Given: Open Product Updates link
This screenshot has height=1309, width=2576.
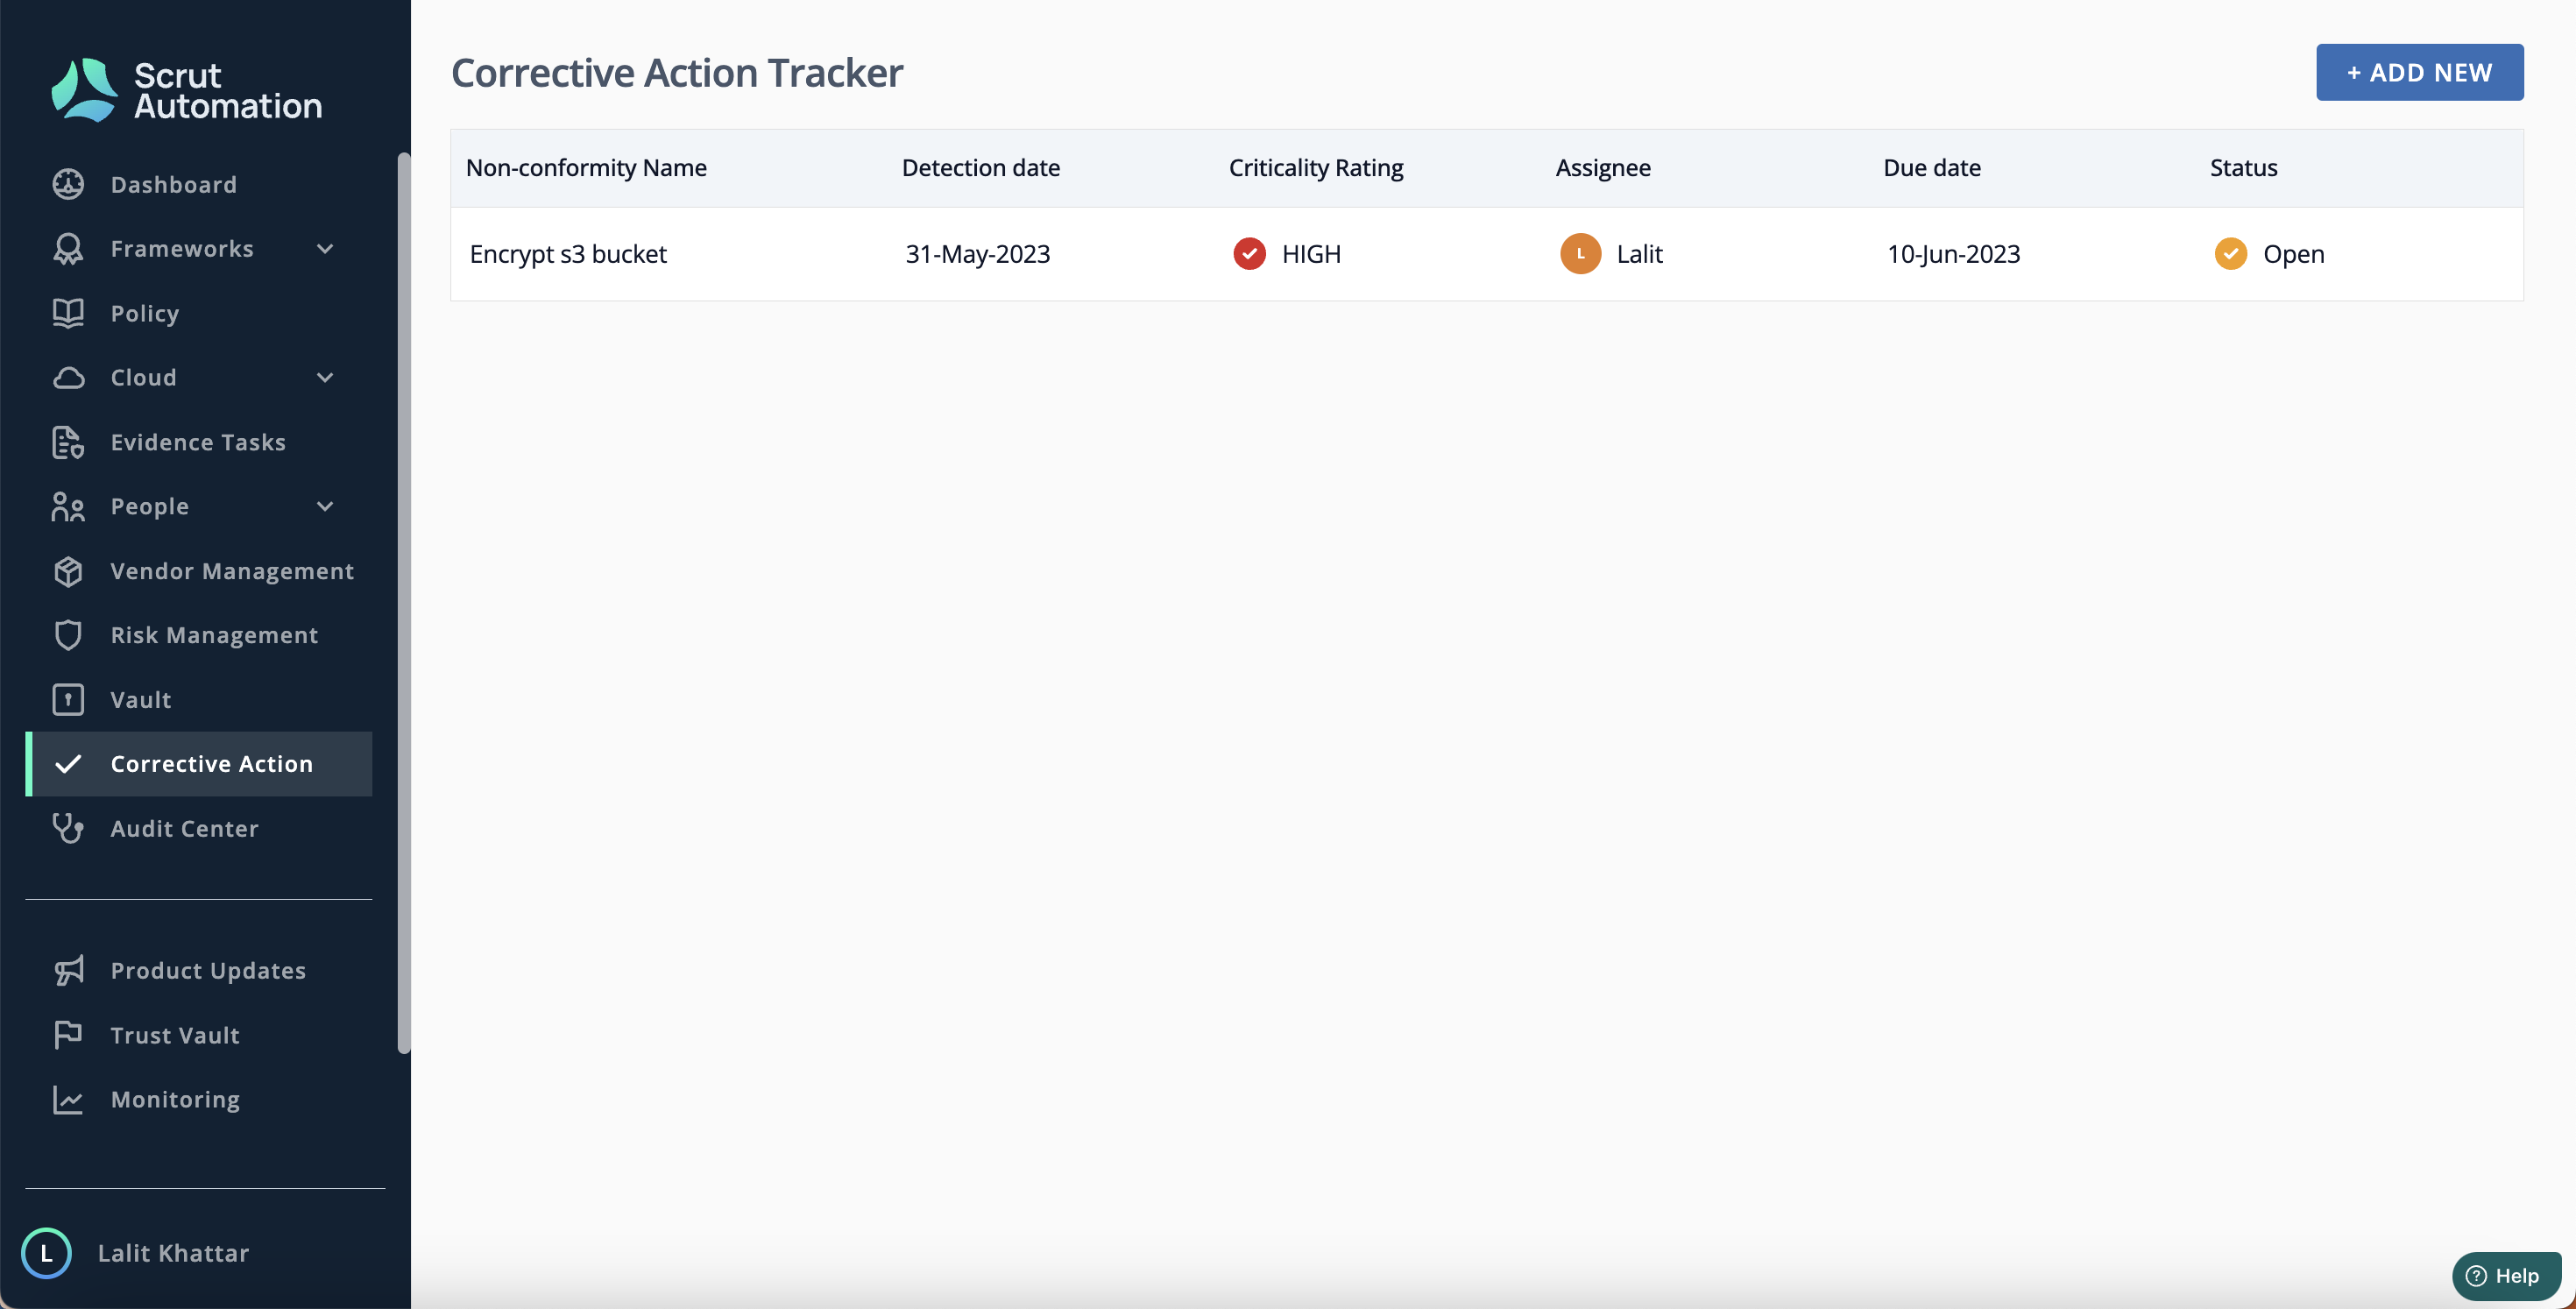Looking at the screenshot, I should pos(198,970).
